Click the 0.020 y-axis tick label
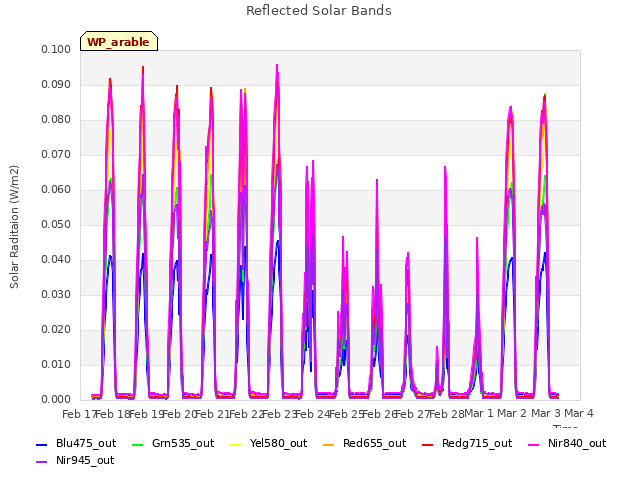 tap(56, 329)
